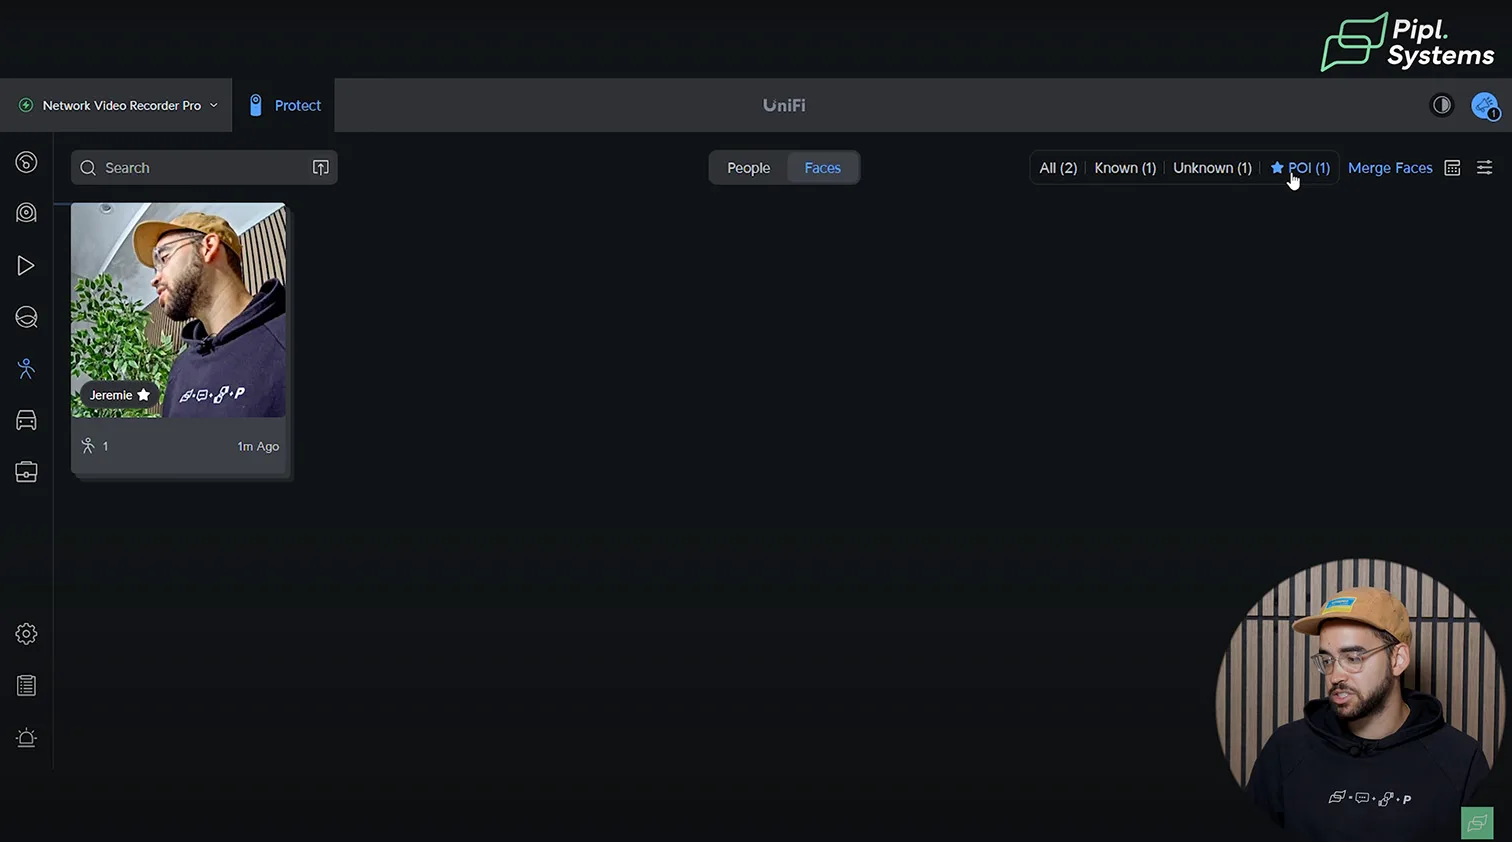
Task: Open the dashboard icon in sidebar
Action: 26,162
